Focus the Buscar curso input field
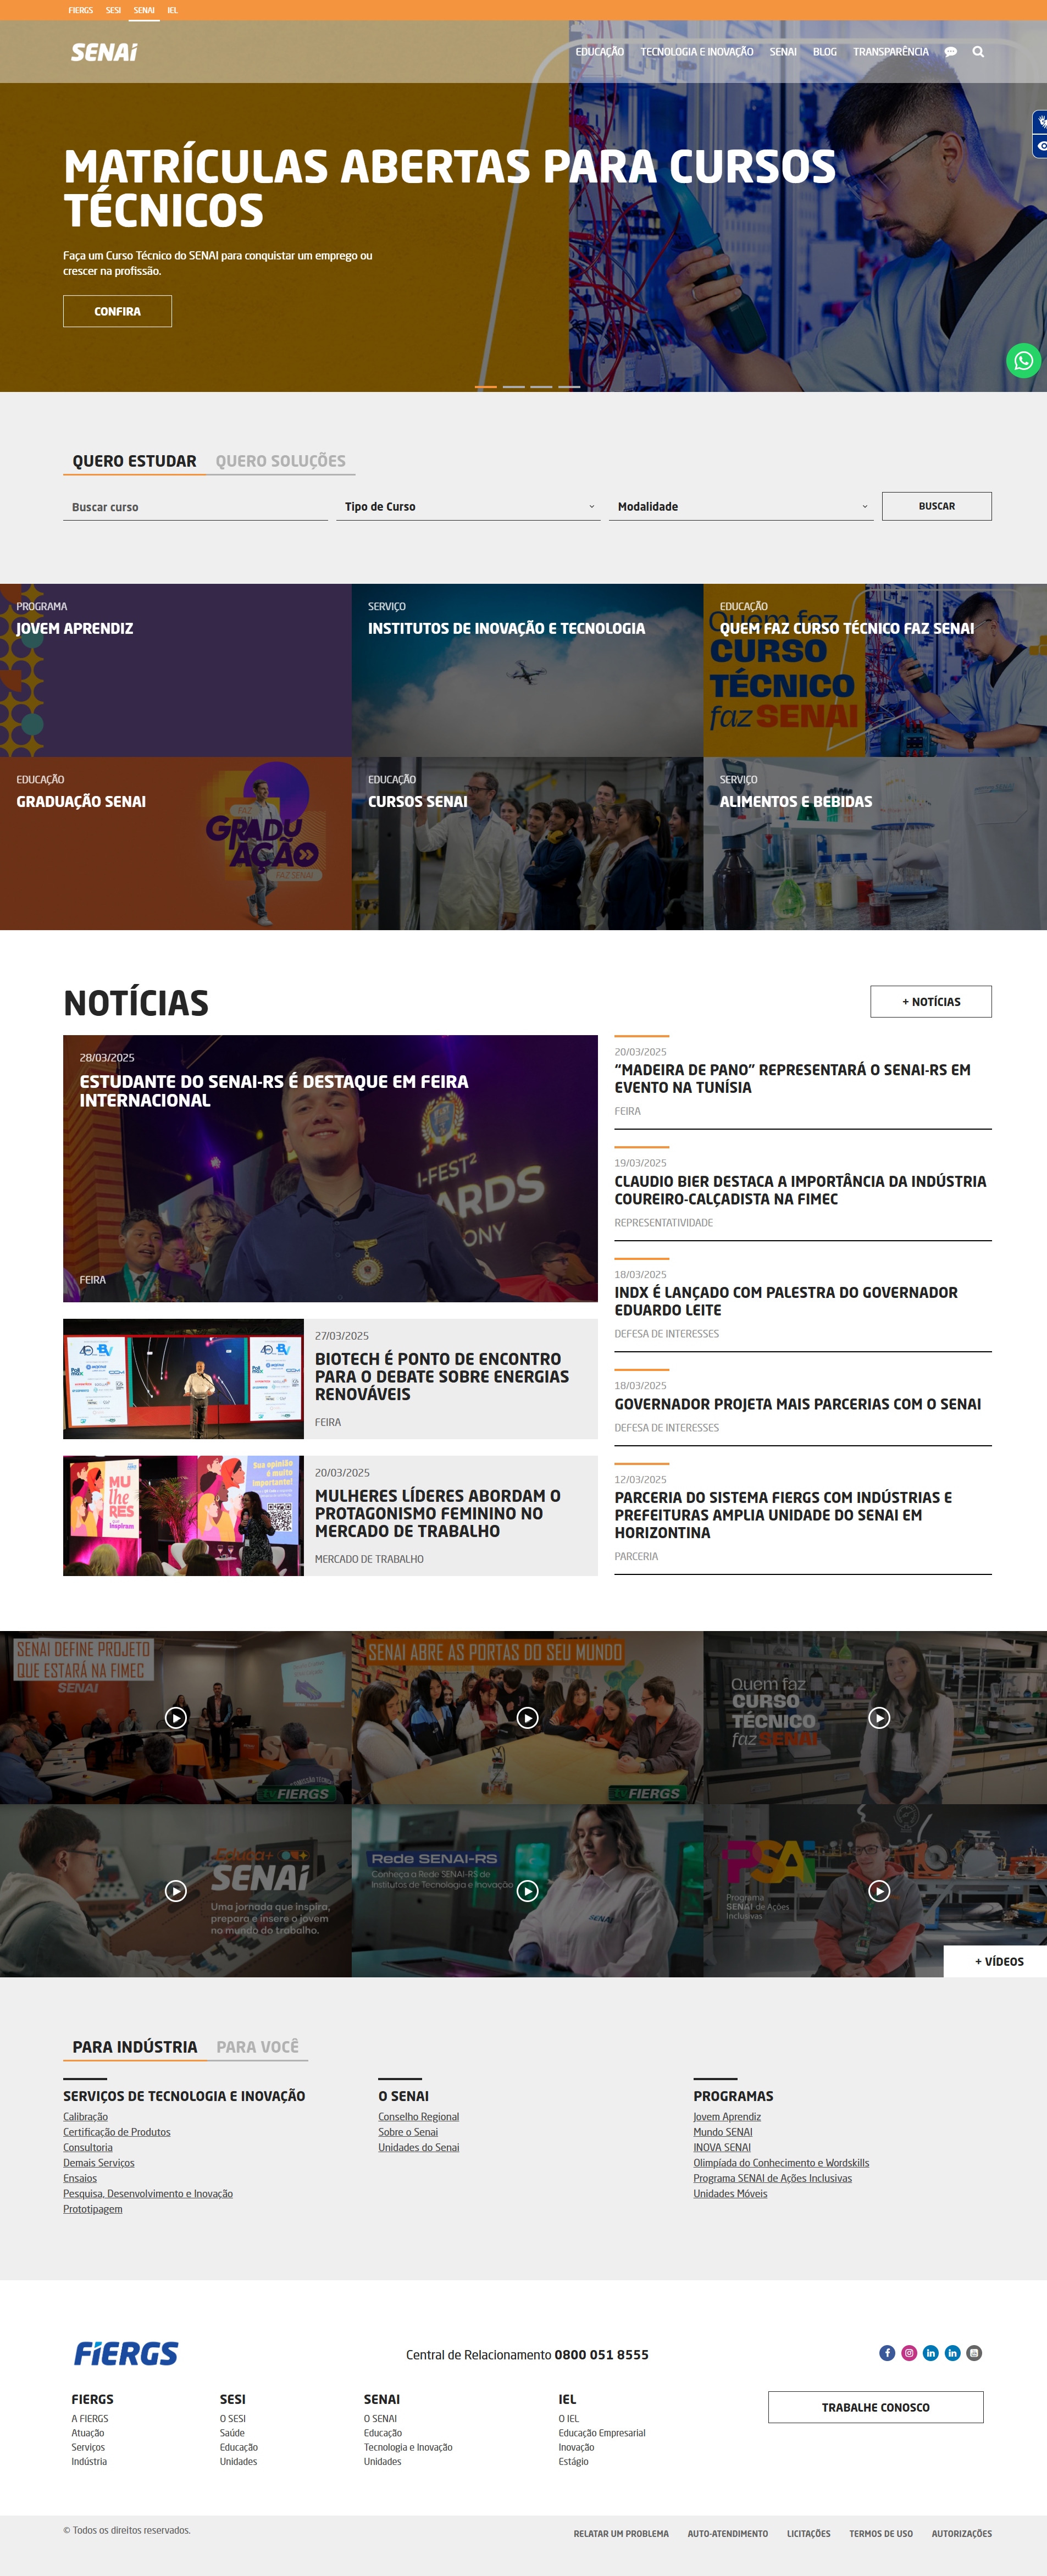1047x2576 pixels. tap(195, 507)
